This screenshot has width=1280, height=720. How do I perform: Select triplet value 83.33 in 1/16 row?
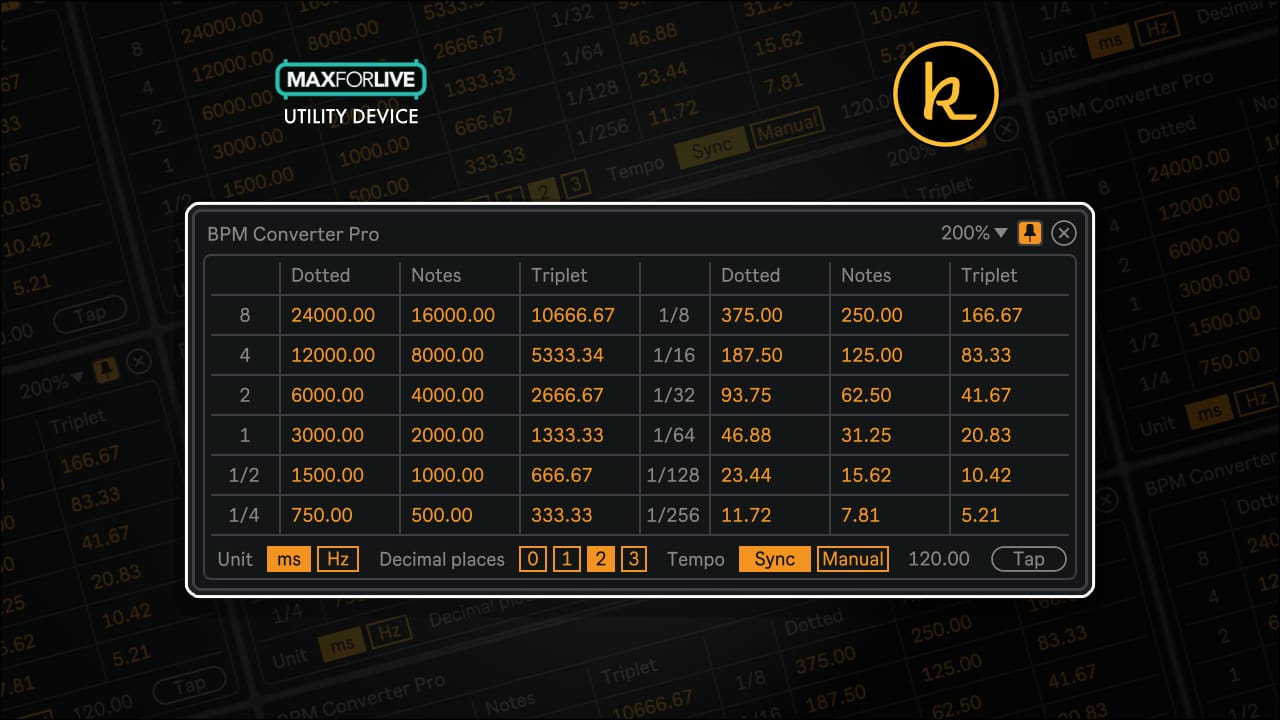click(986, 355)
